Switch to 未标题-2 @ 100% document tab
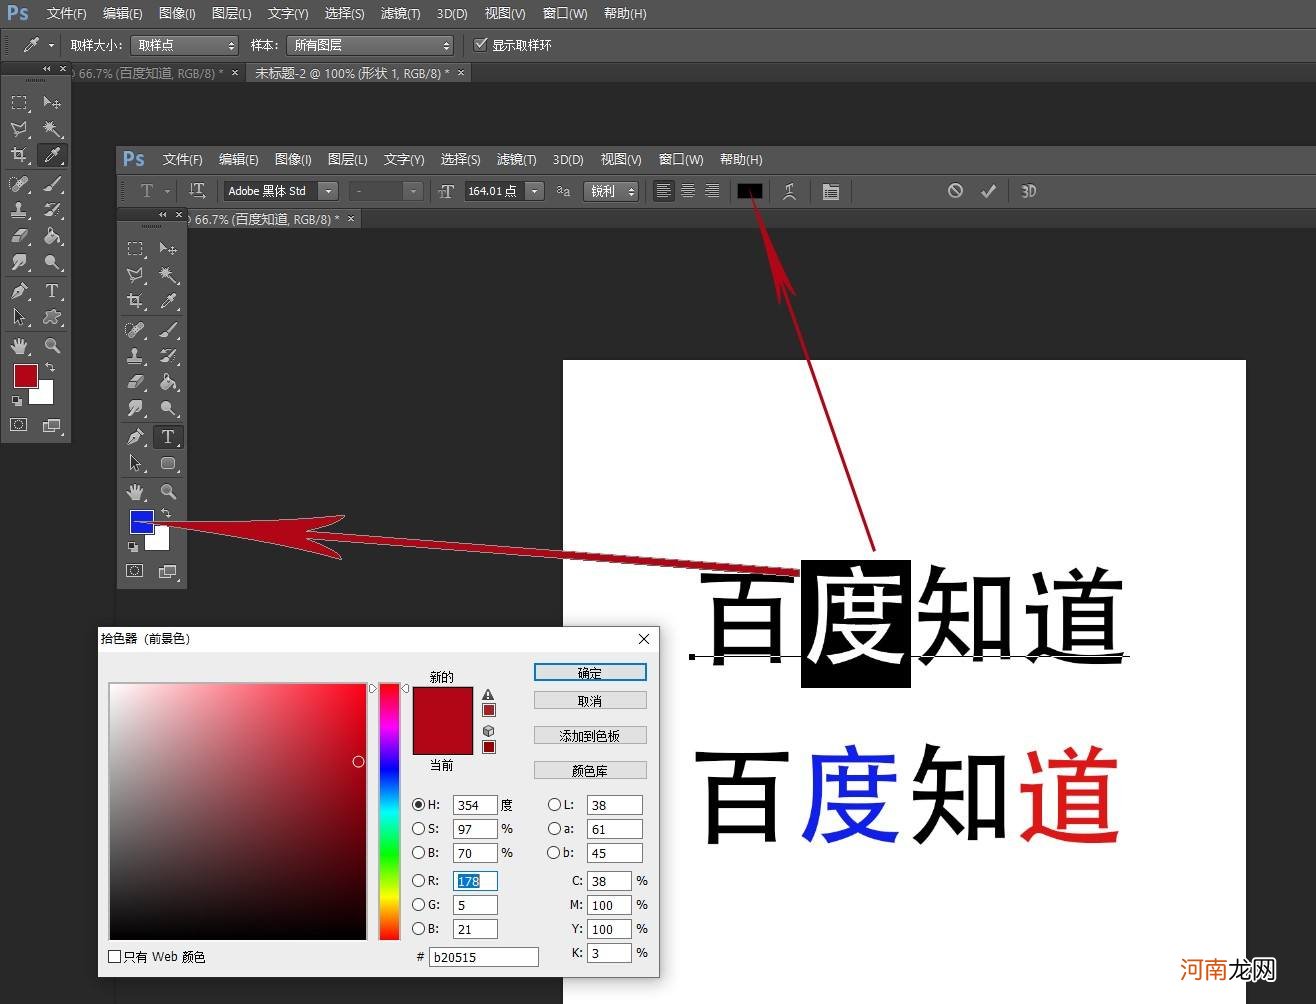 [351, 73]
